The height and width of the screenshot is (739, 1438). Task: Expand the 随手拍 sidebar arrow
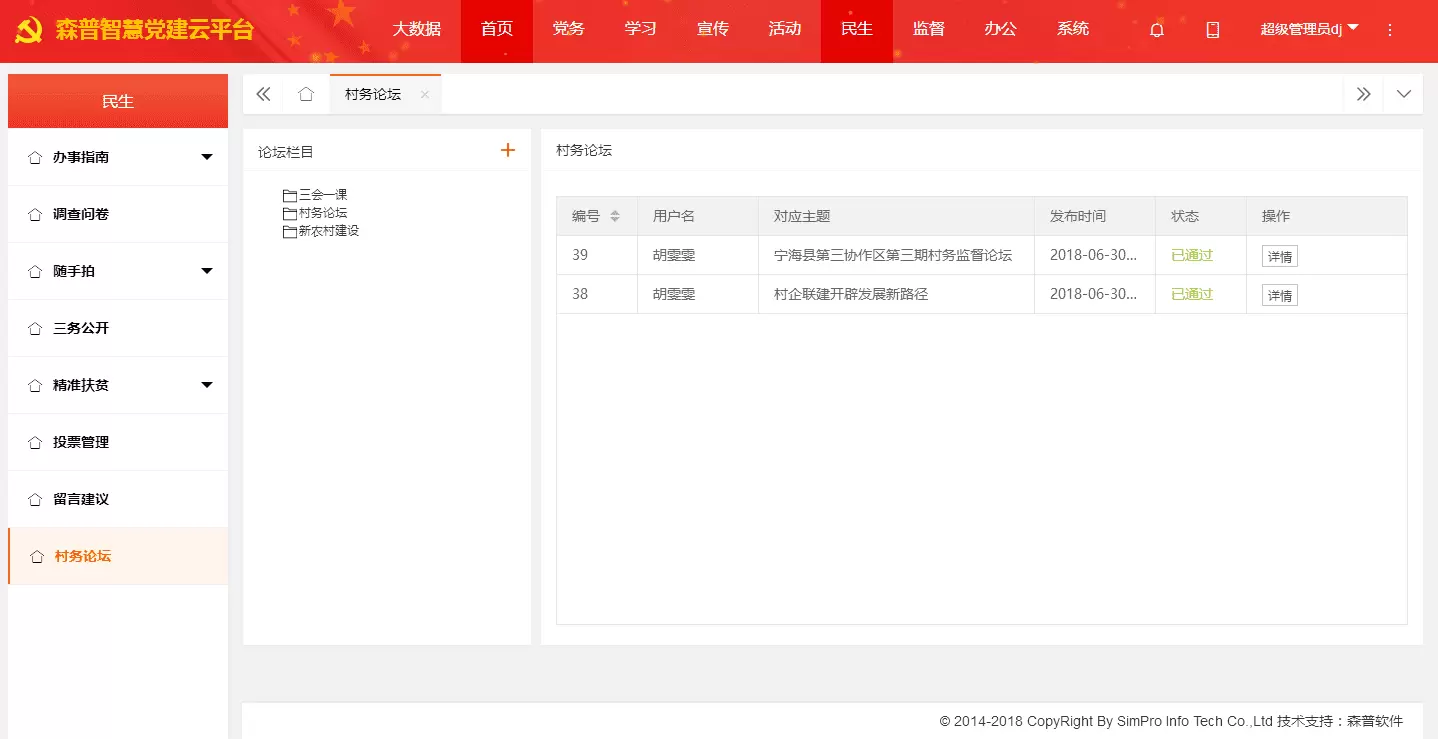pos(207,271)
